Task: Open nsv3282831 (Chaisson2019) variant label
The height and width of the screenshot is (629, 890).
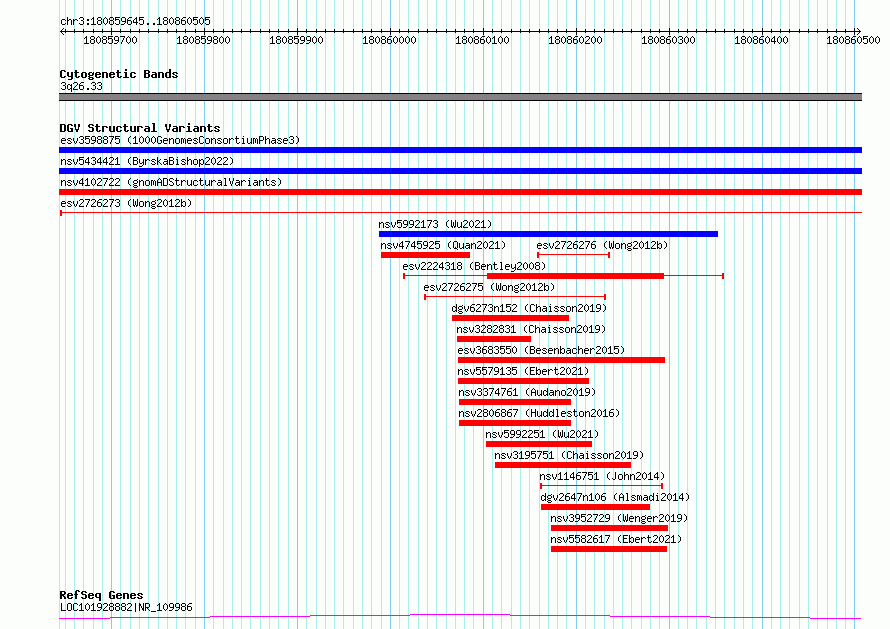Action: click(531, 329)
